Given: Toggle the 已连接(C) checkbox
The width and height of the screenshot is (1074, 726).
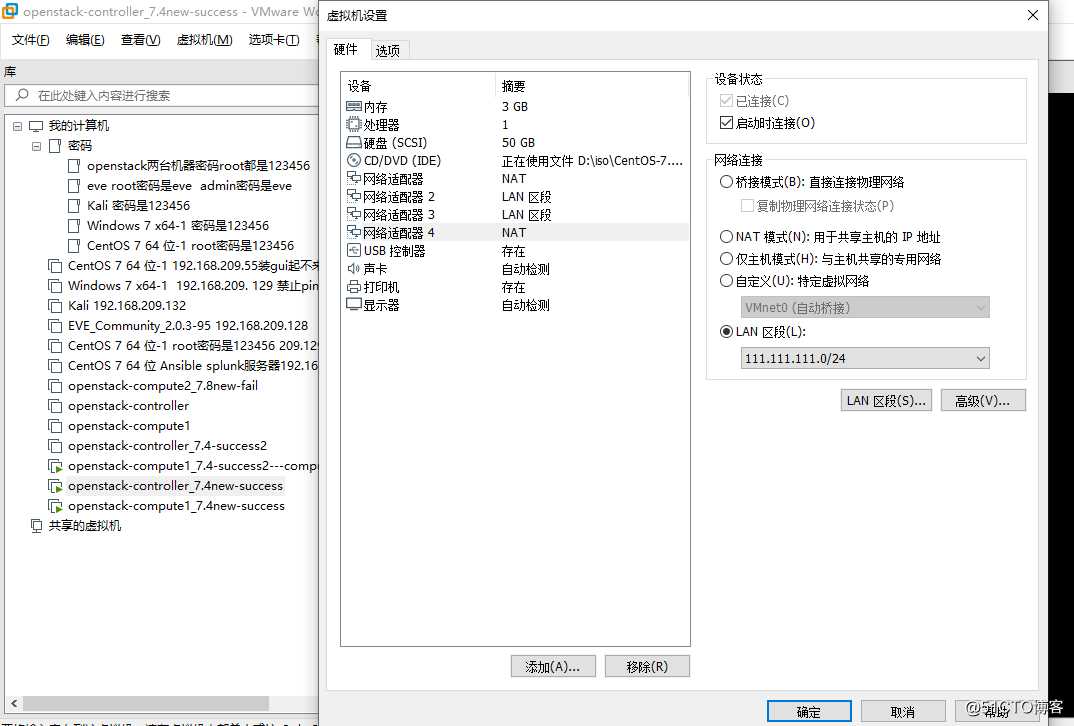Looking at the screenshot, I should pyautogui.click(x=727, y=101).
